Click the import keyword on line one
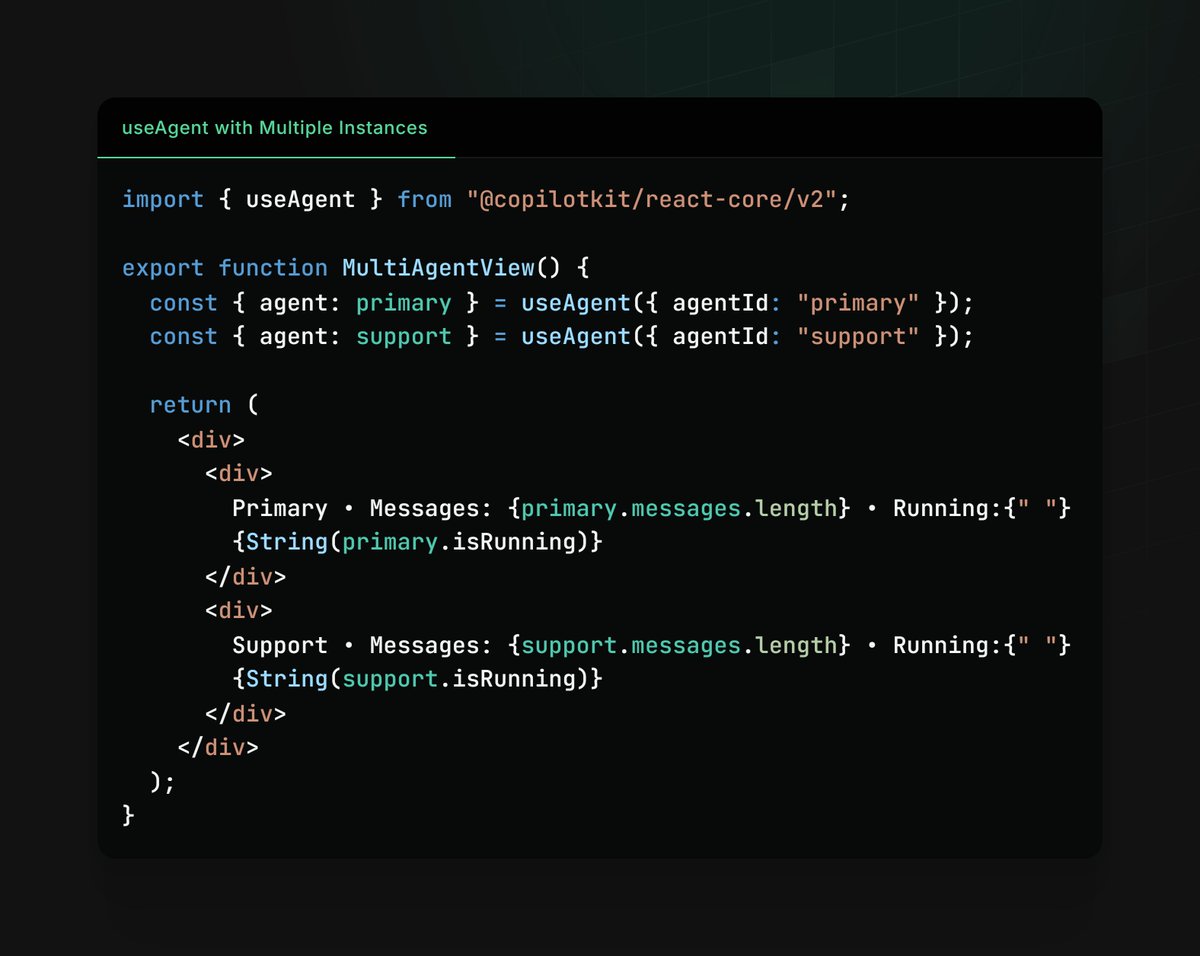 point(163,199)
